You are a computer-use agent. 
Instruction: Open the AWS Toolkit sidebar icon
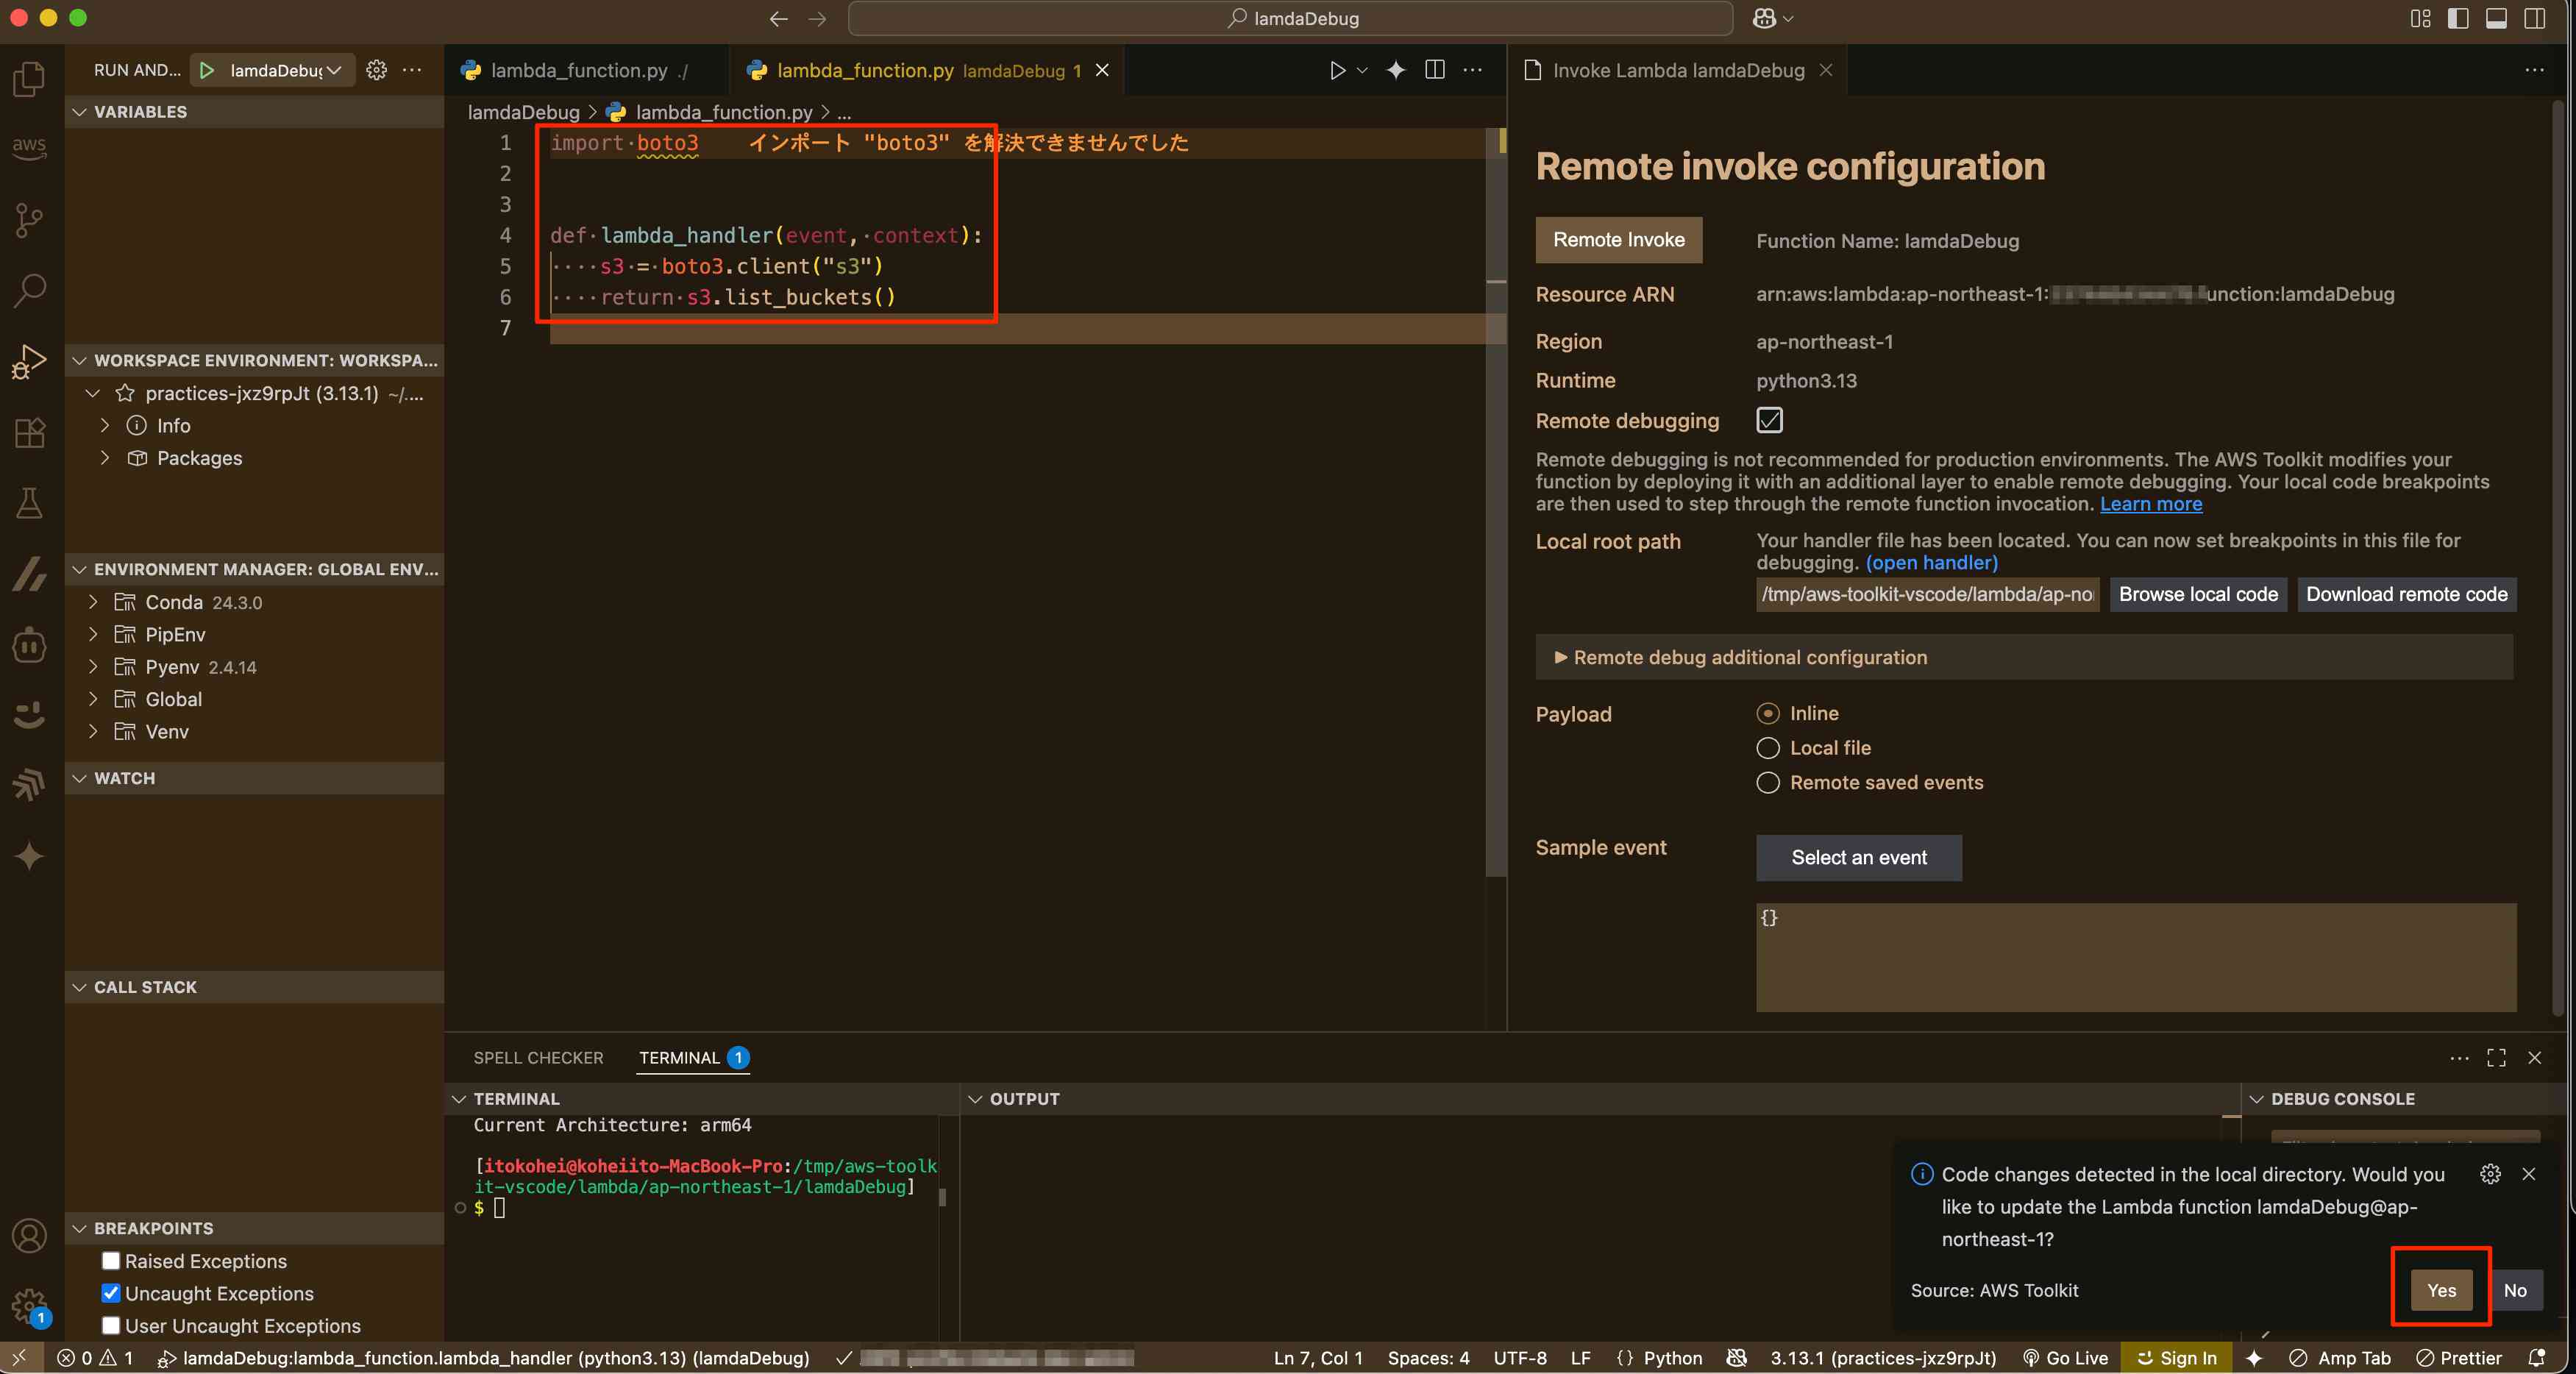pyautogui.click(x=29, y=147)
